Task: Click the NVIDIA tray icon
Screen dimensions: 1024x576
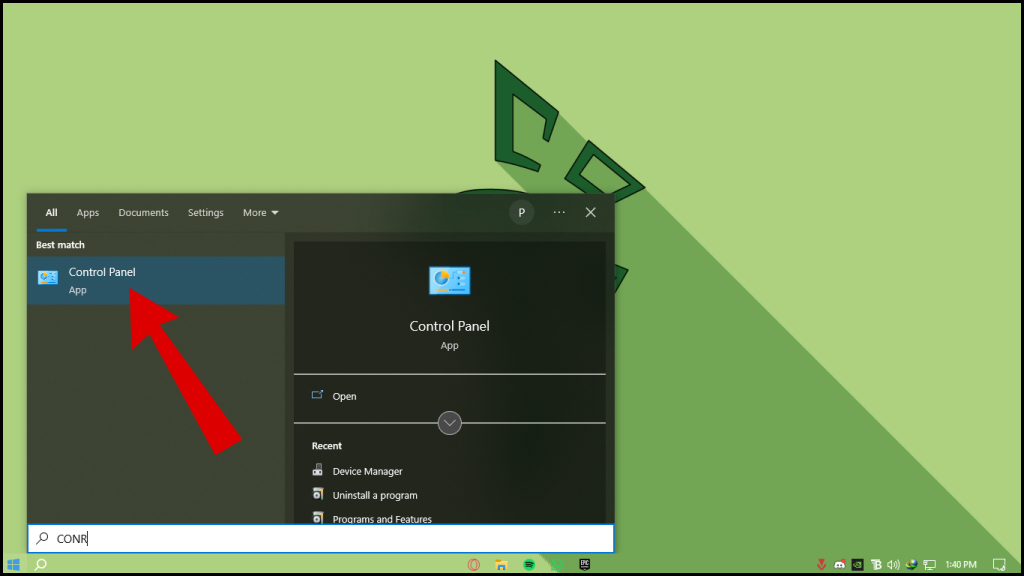Action: [857, 564]
